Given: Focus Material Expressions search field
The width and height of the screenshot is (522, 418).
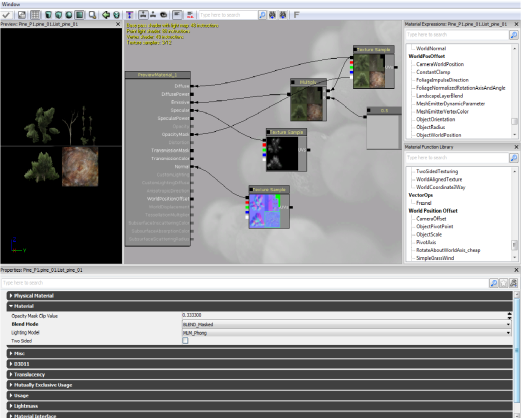Looking at the screenshot, I should point(457,35).
